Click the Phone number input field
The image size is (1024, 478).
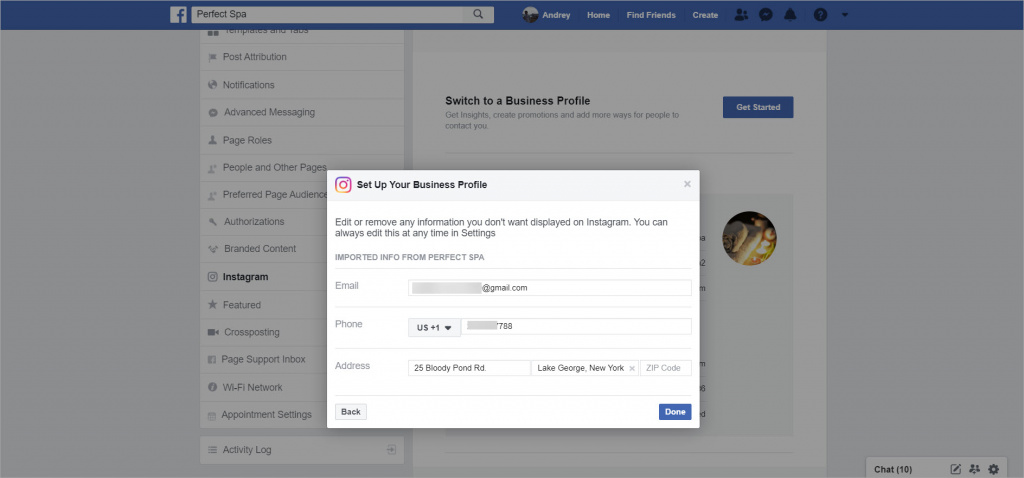pyautogui.click(x=576, y=327)
